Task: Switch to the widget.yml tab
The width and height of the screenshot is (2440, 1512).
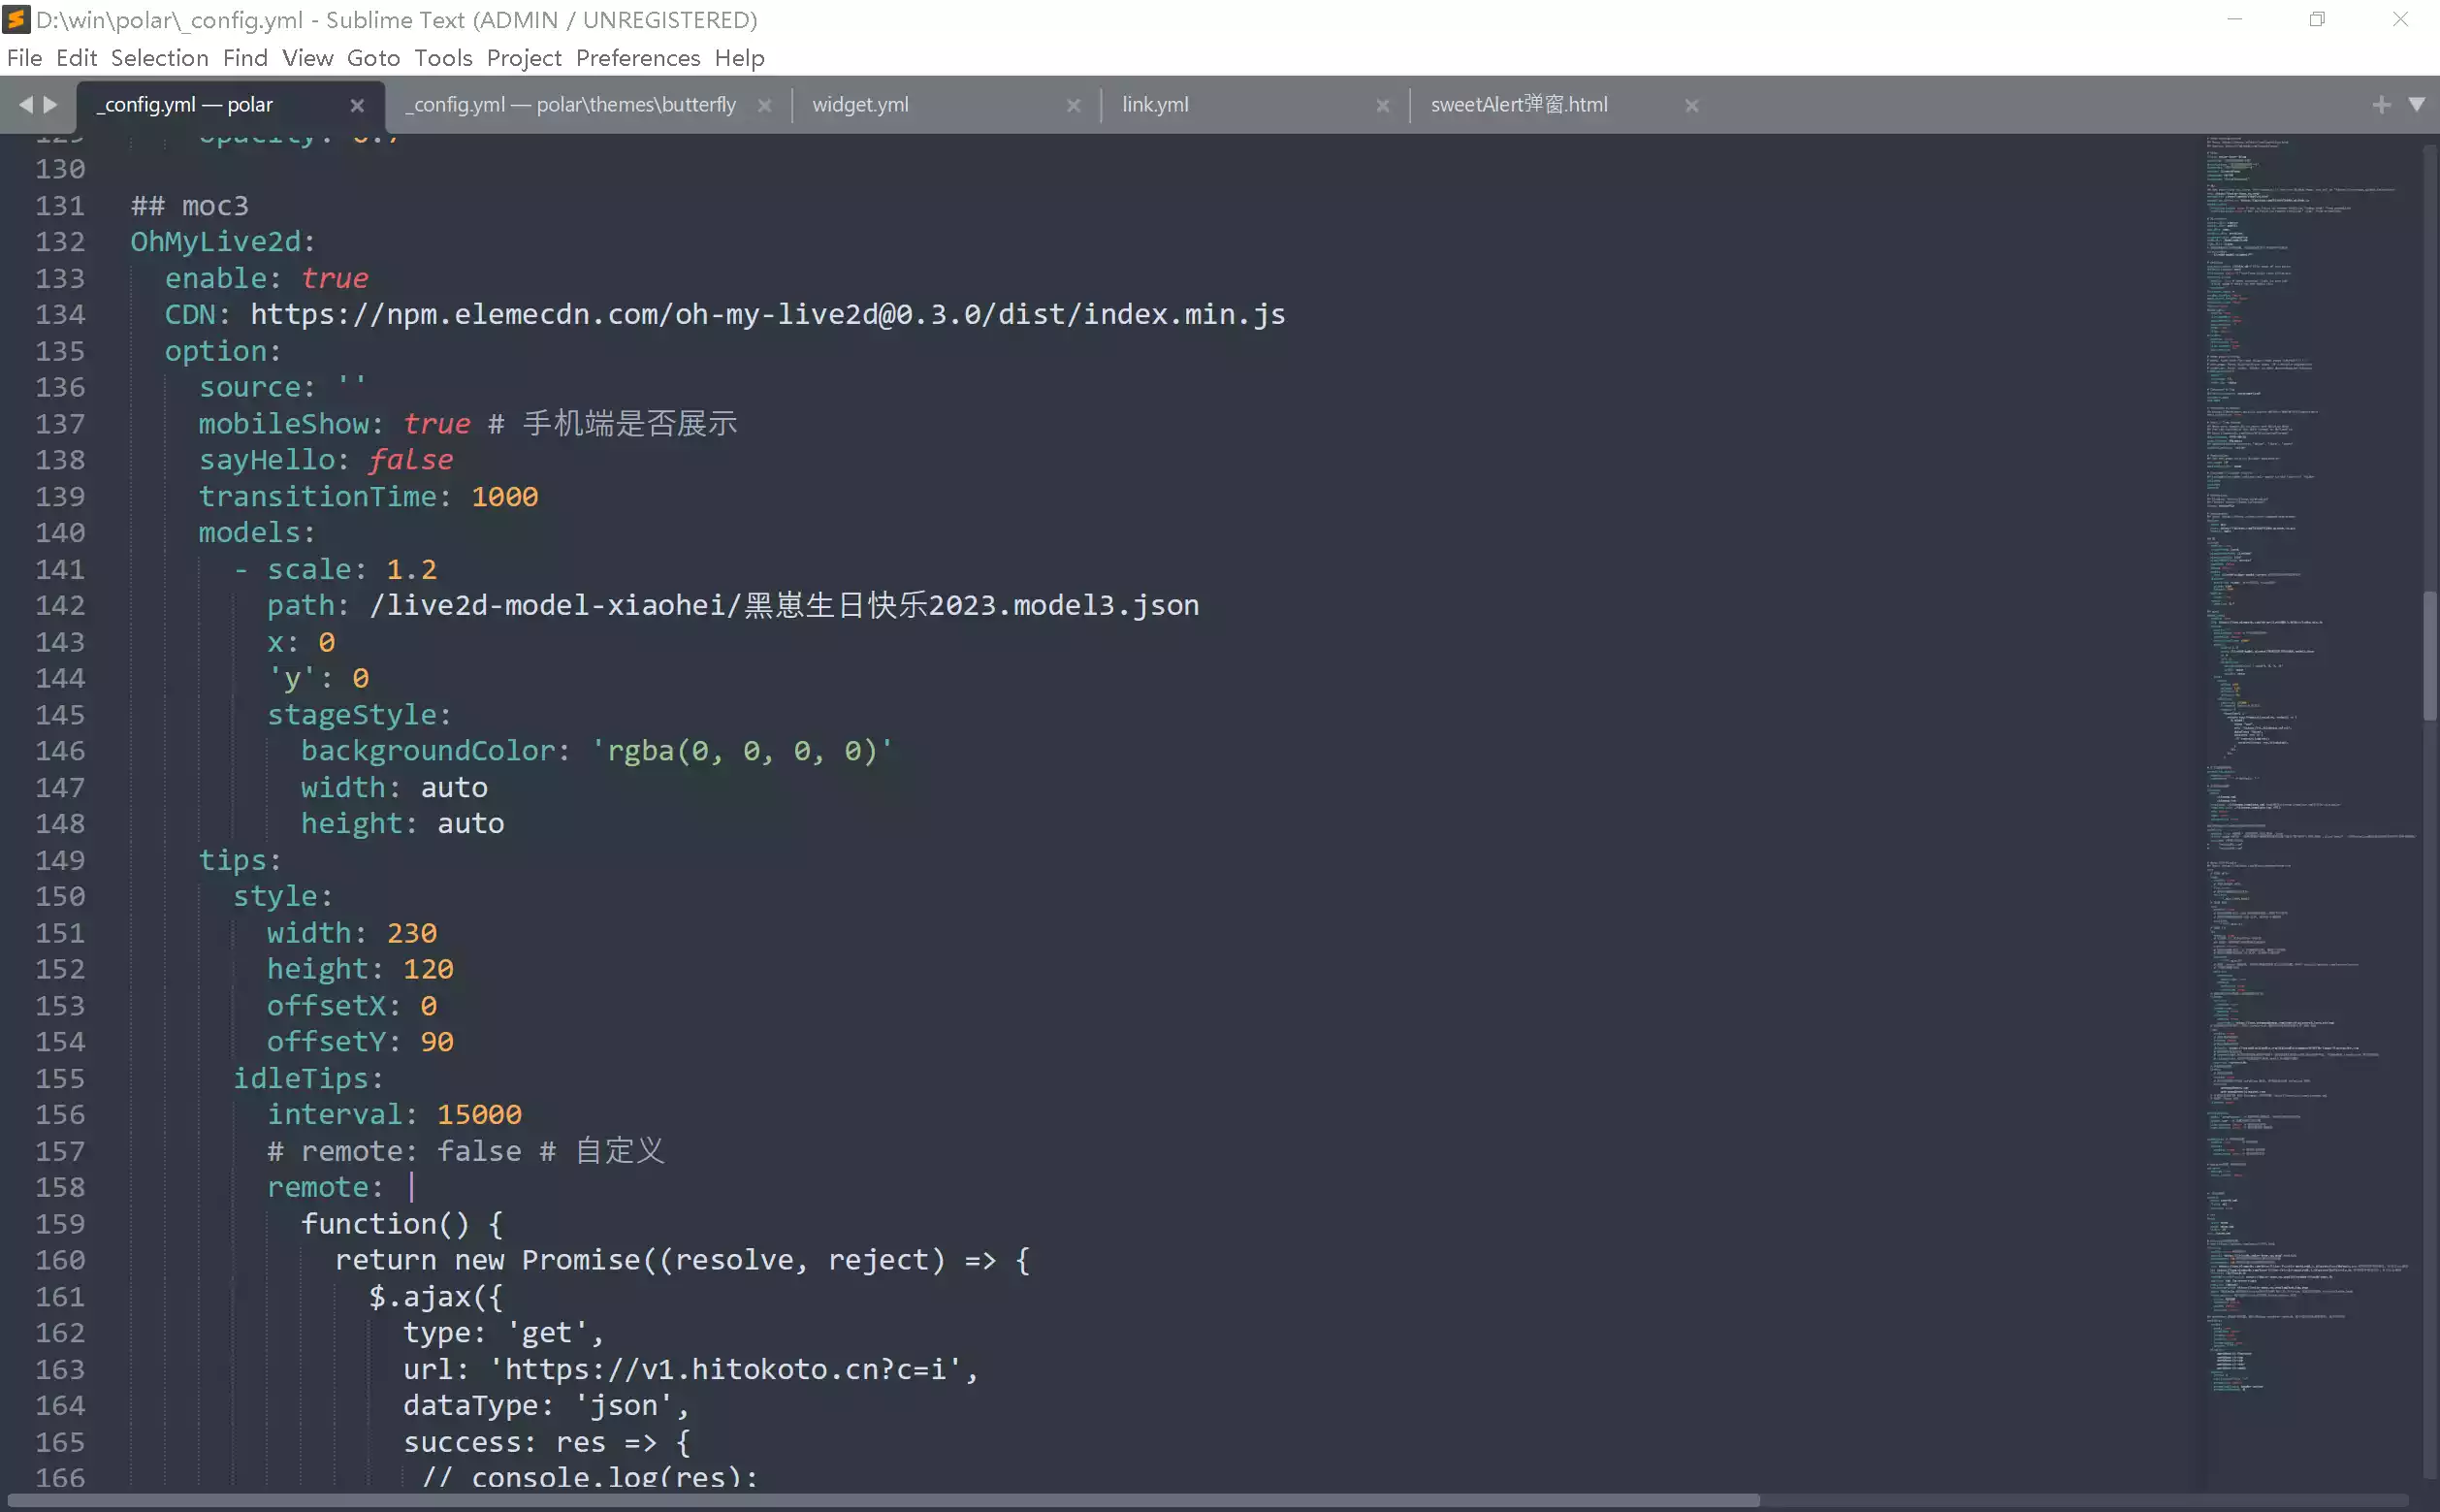Action: pyautogui.click(x=860, y=105)
